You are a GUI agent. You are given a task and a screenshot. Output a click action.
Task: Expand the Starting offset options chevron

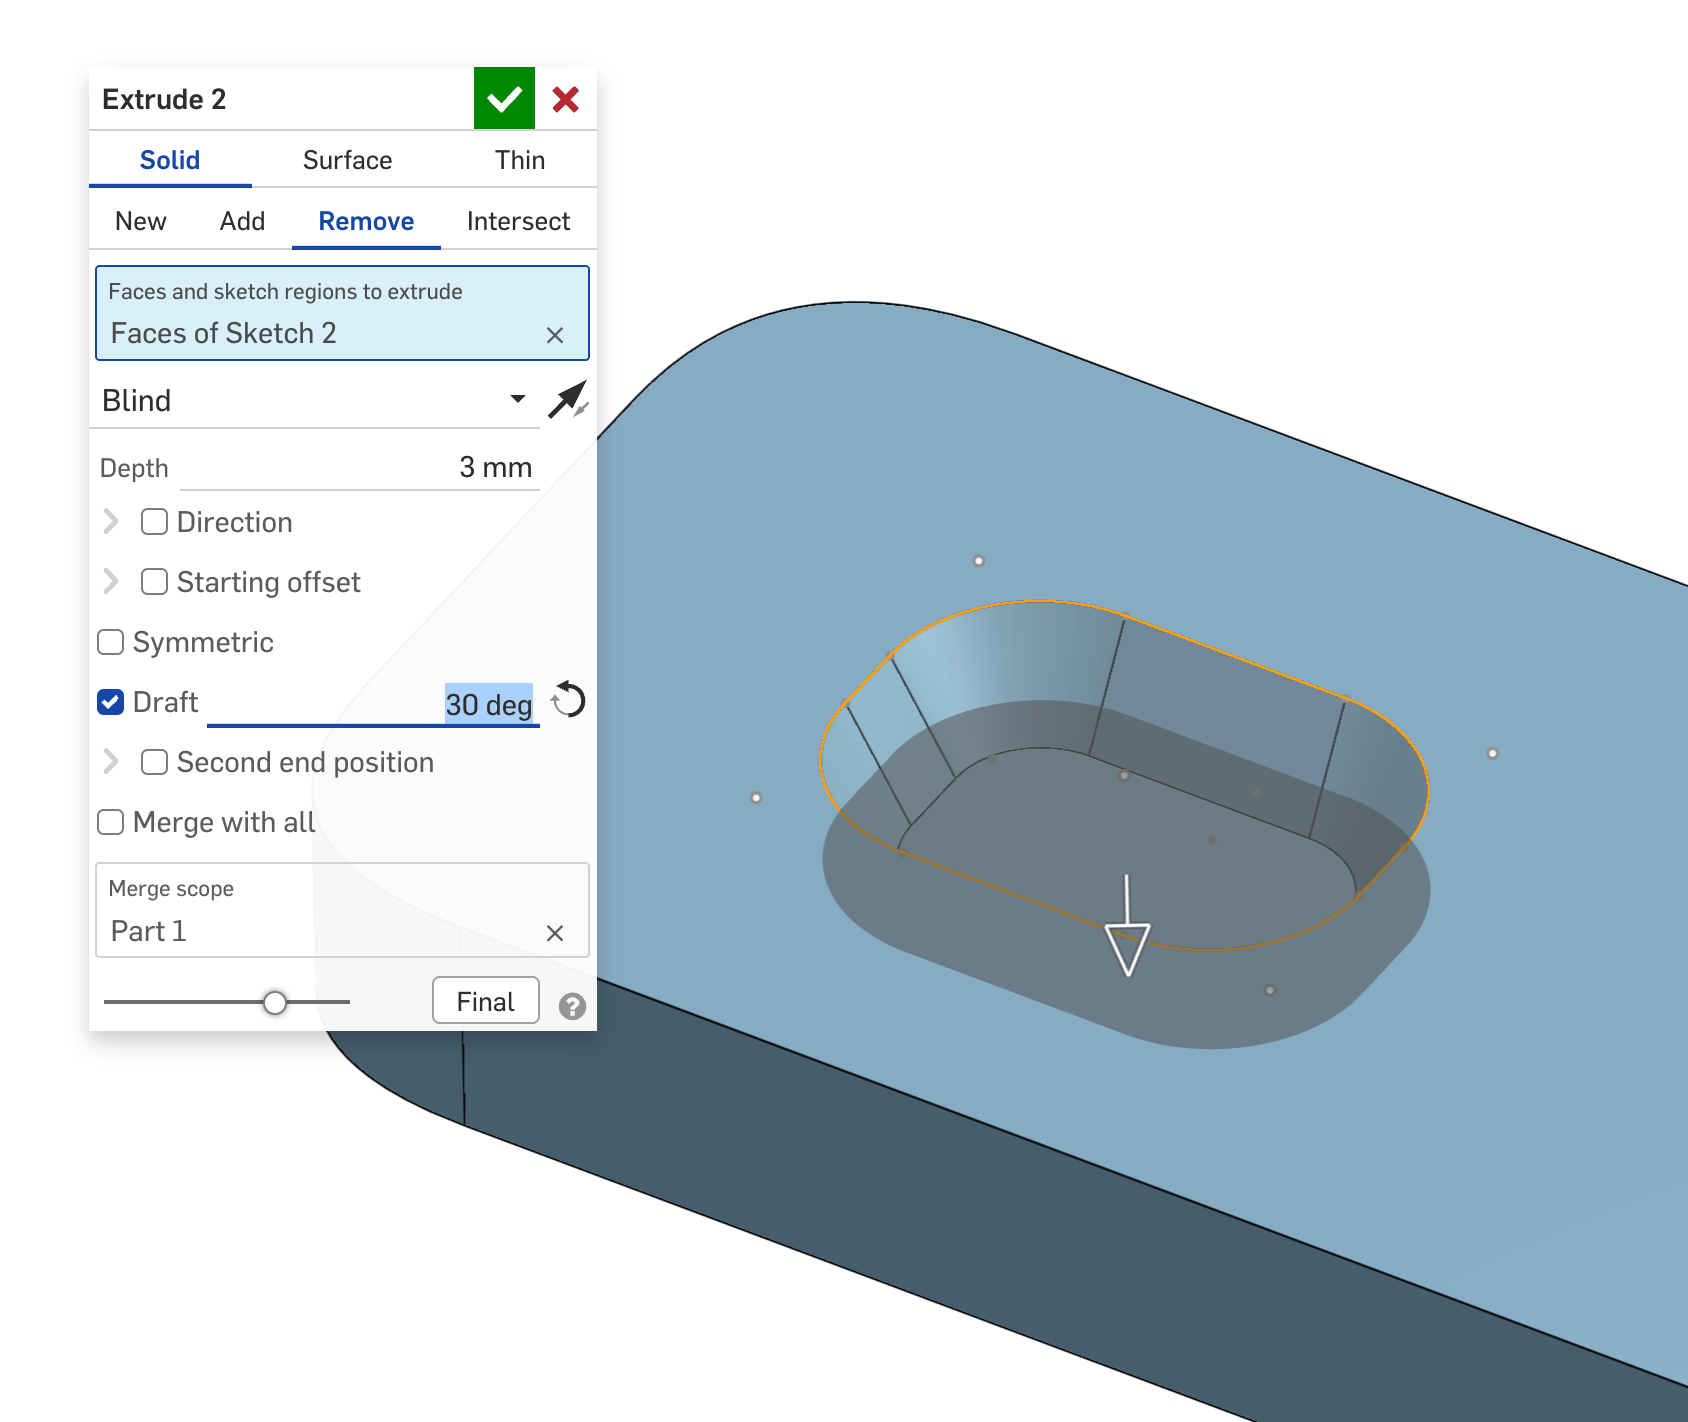click(x=111, y=582)
